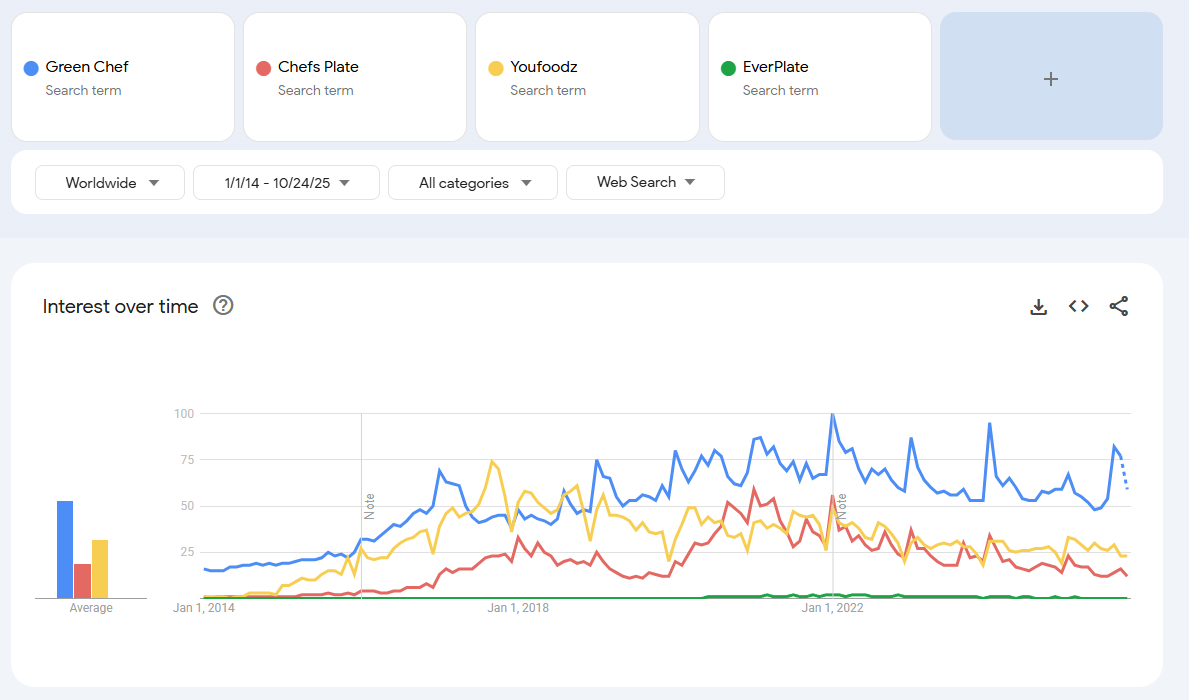1189x700 pixels.
Task: Expand the All categories dropdown
Action: (x=473, y=183)
